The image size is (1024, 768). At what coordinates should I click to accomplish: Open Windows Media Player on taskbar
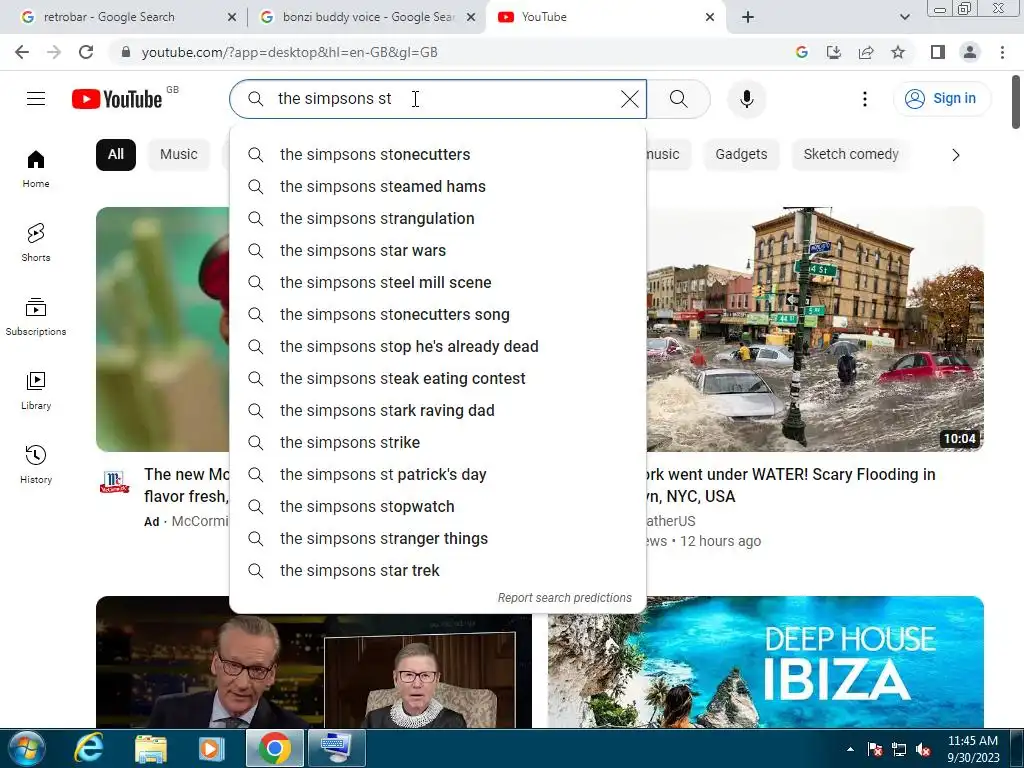coord(212,748)
